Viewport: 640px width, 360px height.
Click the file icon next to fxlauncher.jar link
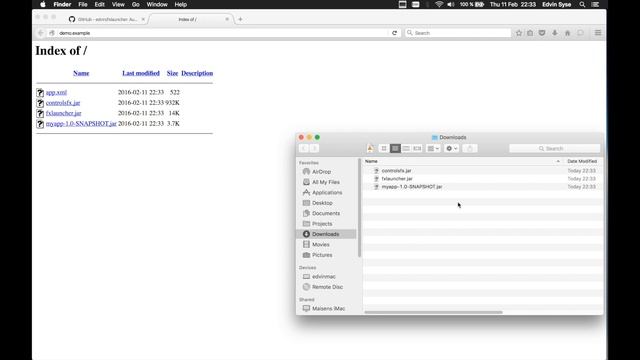point(40,113)
